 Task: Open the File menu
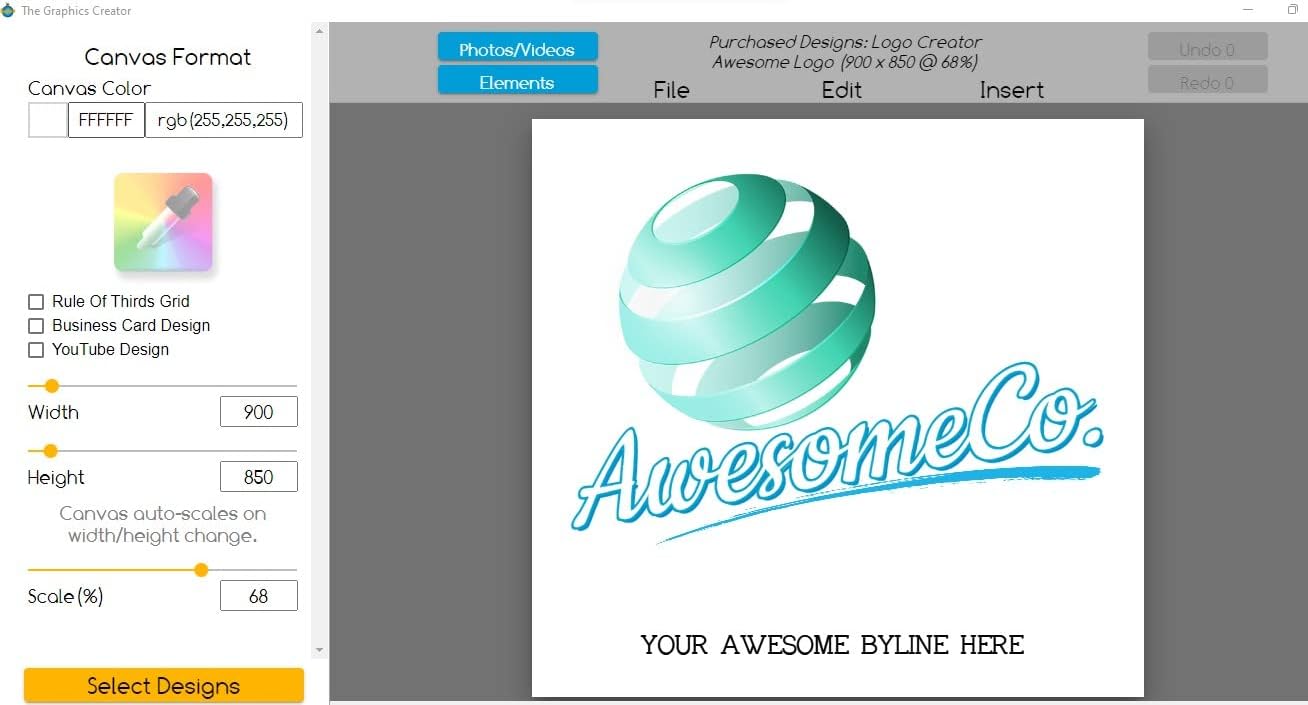click(x=671, y=90)
